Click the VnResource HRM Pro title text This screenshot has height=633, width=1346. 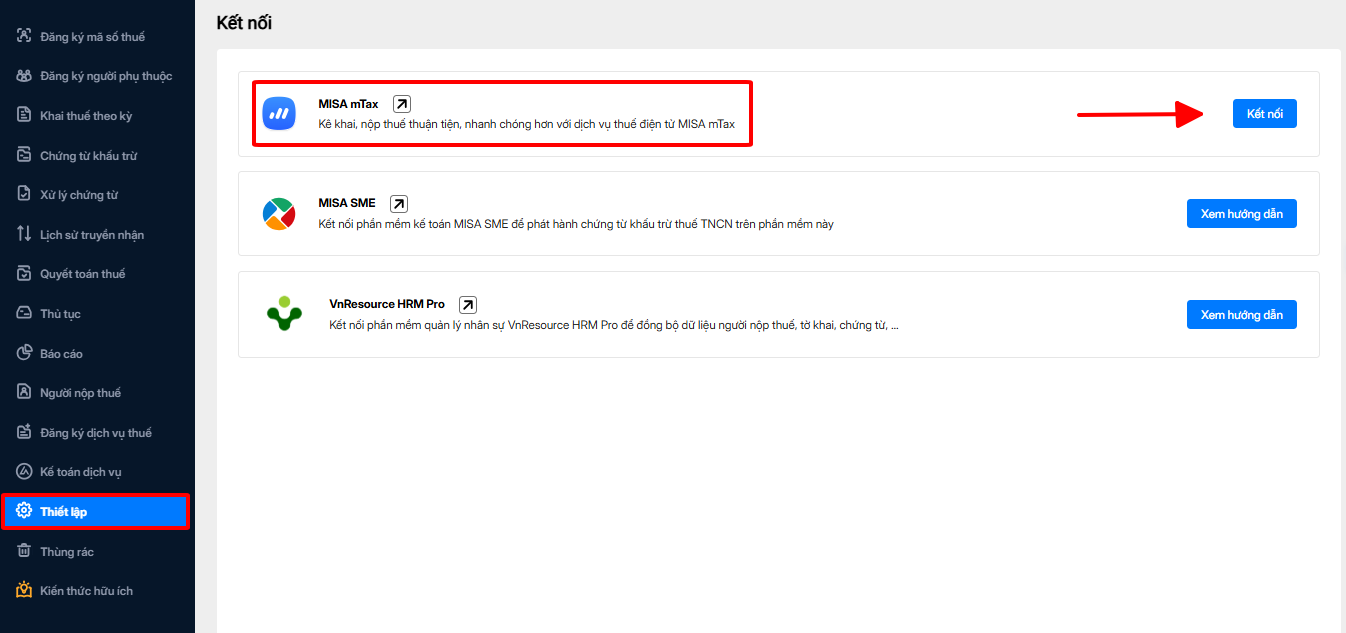click(x=387, y=304)
